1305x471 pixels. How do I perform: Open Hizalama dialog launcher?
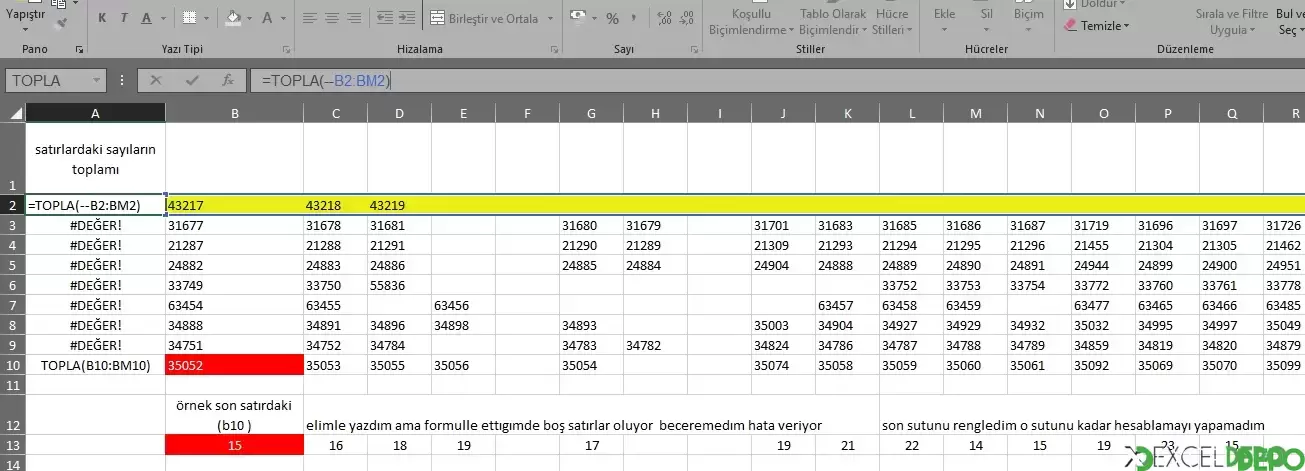[554, 48]
